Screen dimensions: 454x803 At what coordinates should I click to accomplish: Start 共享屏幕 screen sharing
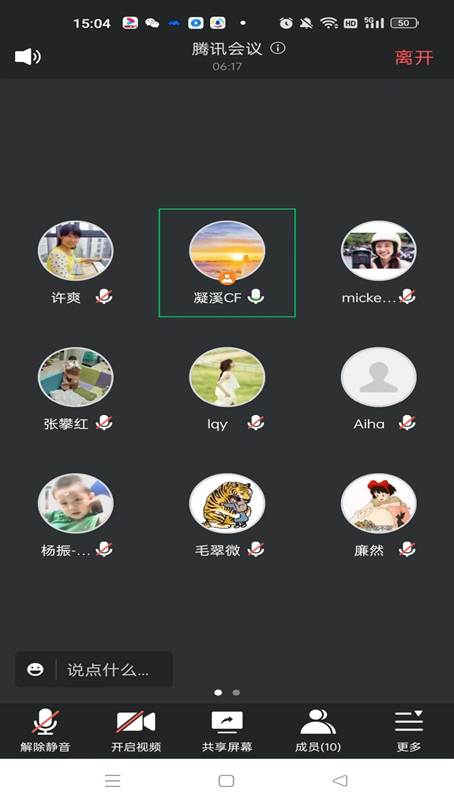227,730
